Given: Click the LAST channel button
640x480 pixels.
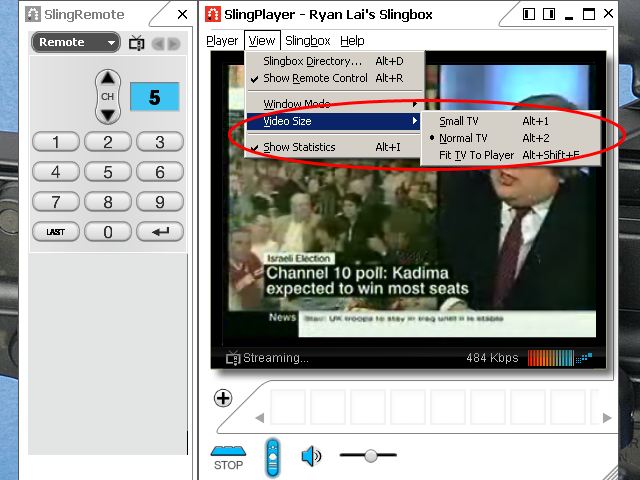Looking at the screenshot, I should [56, 232].
